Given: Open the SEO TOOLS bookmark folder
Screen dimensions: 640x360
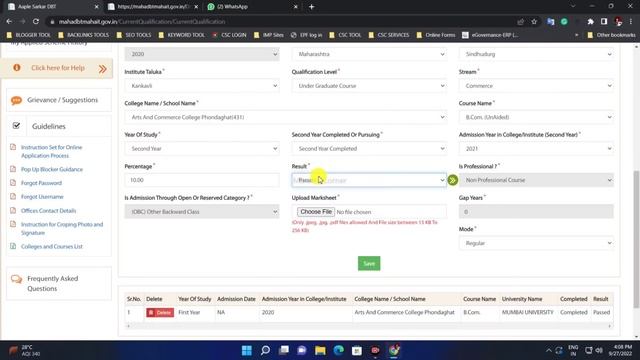Looking at the screenshot, I should [x=134, y=35].
